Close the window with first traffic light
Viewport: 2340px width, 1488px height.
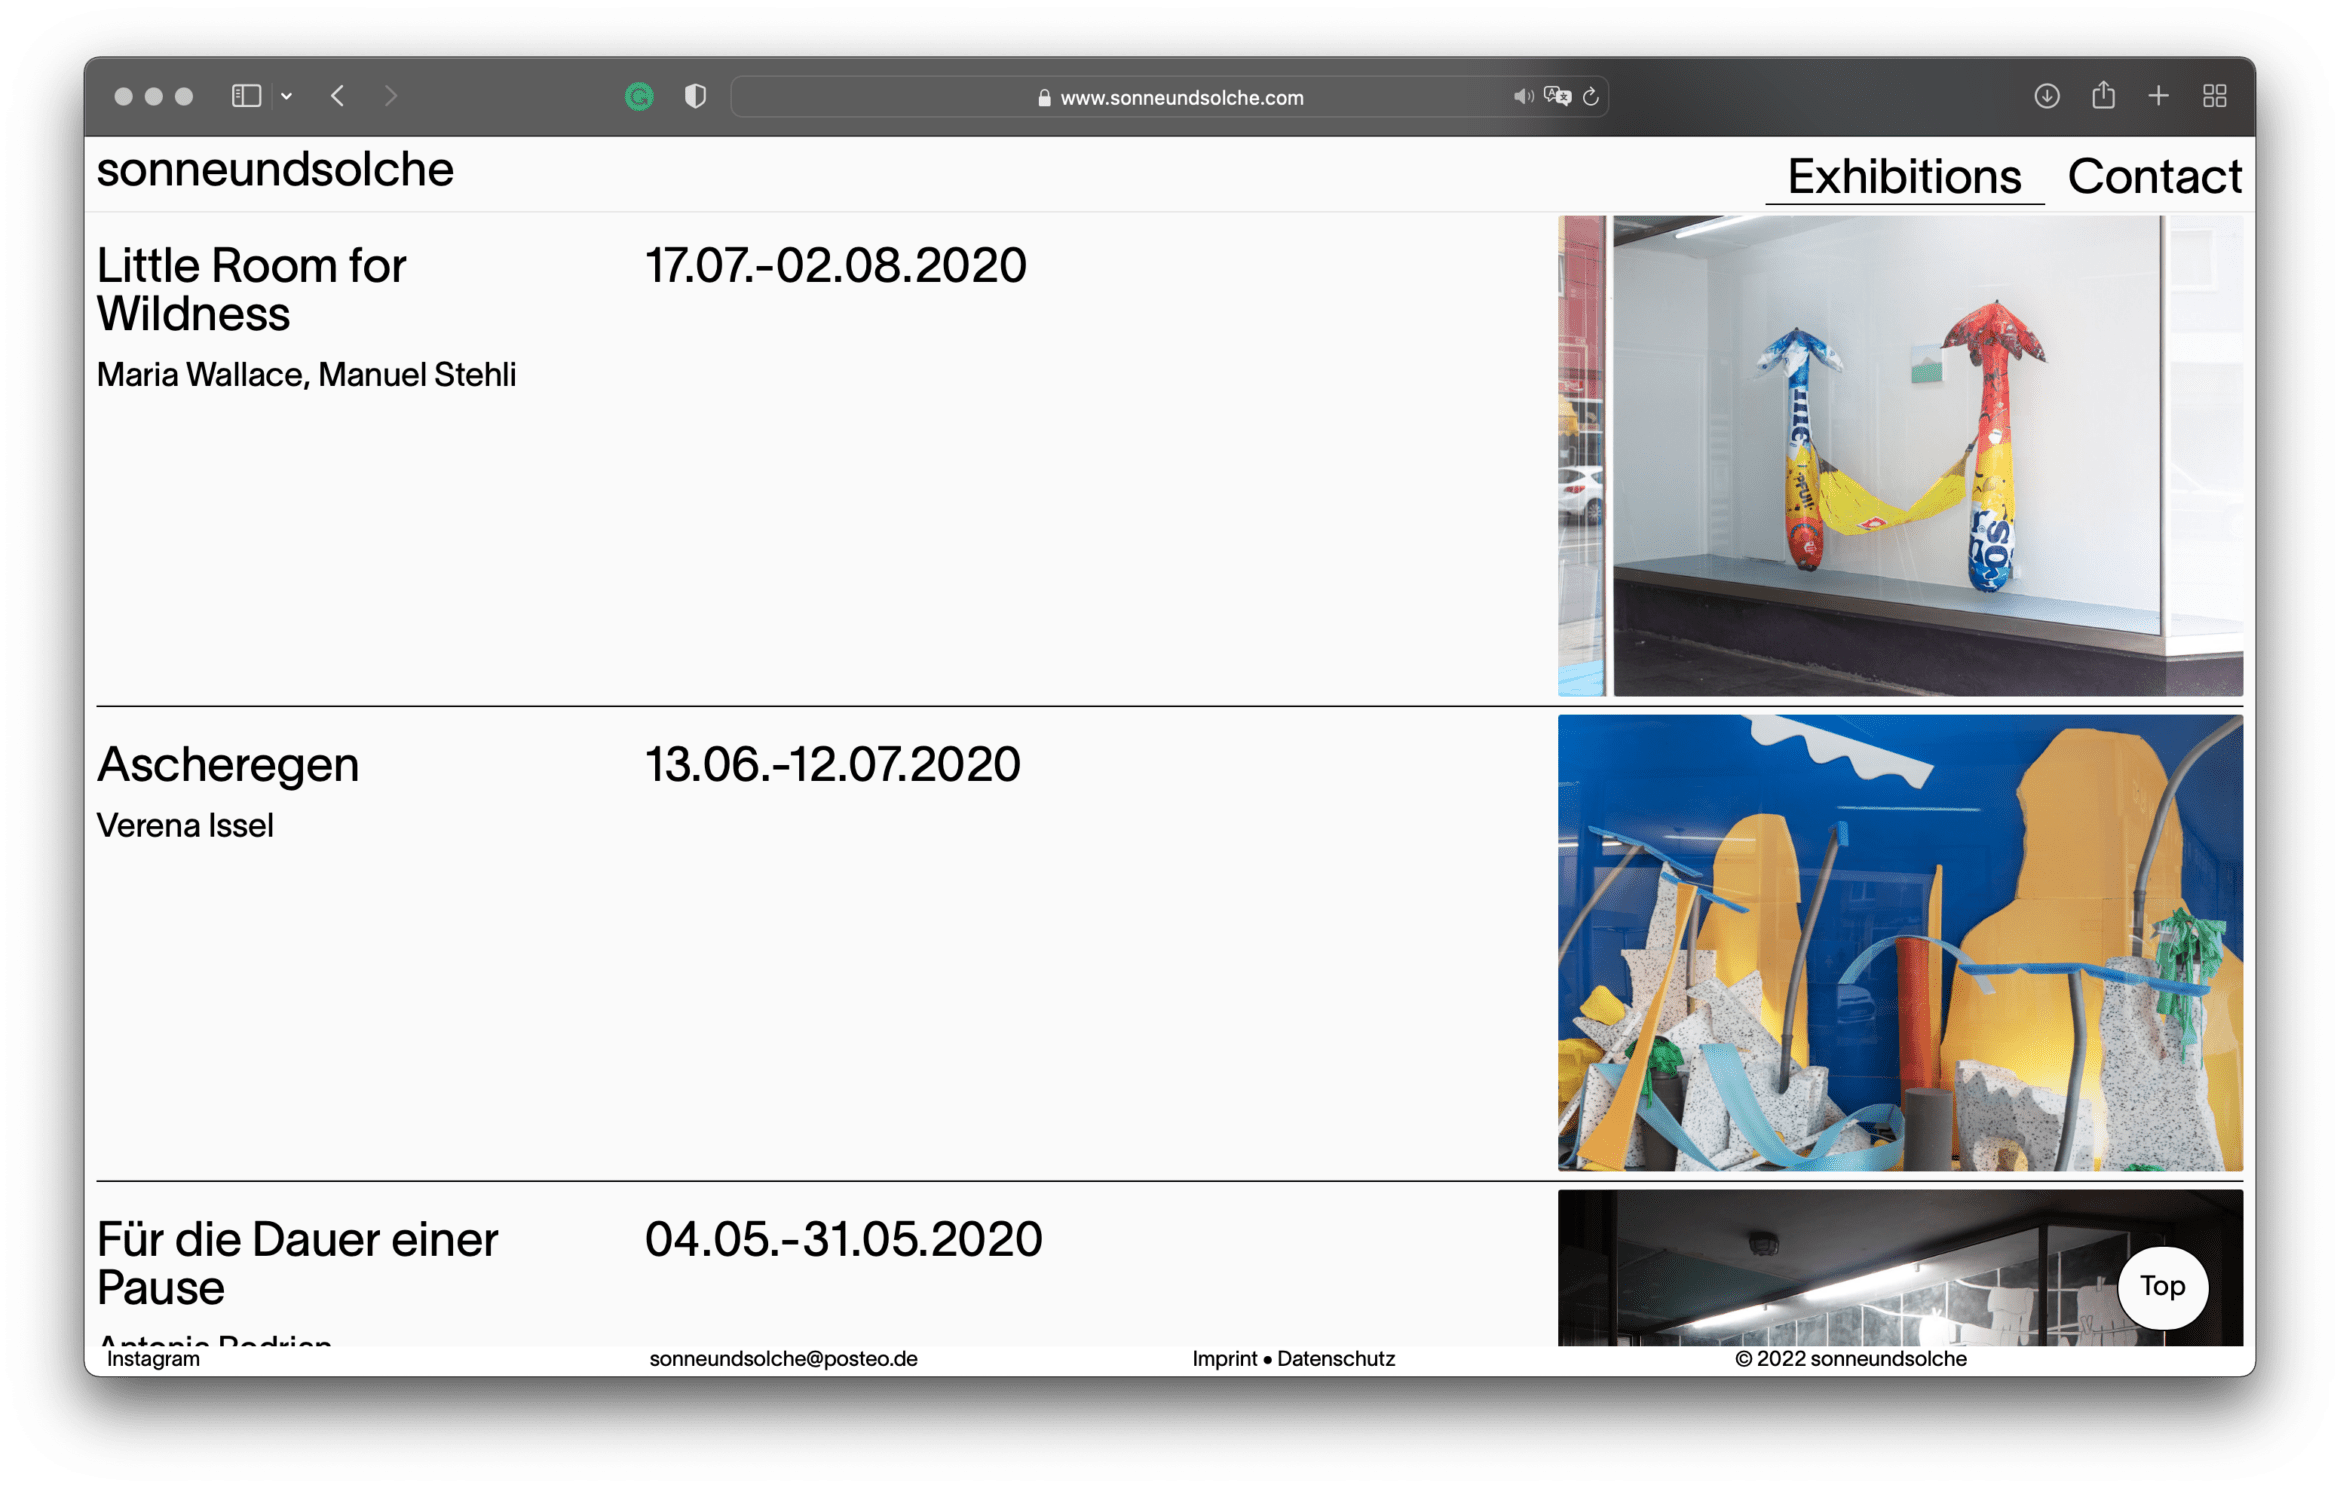coord(124,96)
